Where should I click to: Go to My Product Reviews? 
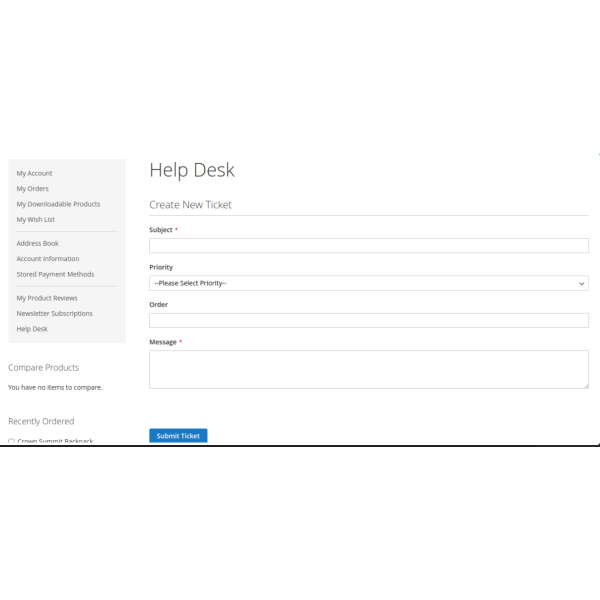pyautogui.click(x=46, y=298)
